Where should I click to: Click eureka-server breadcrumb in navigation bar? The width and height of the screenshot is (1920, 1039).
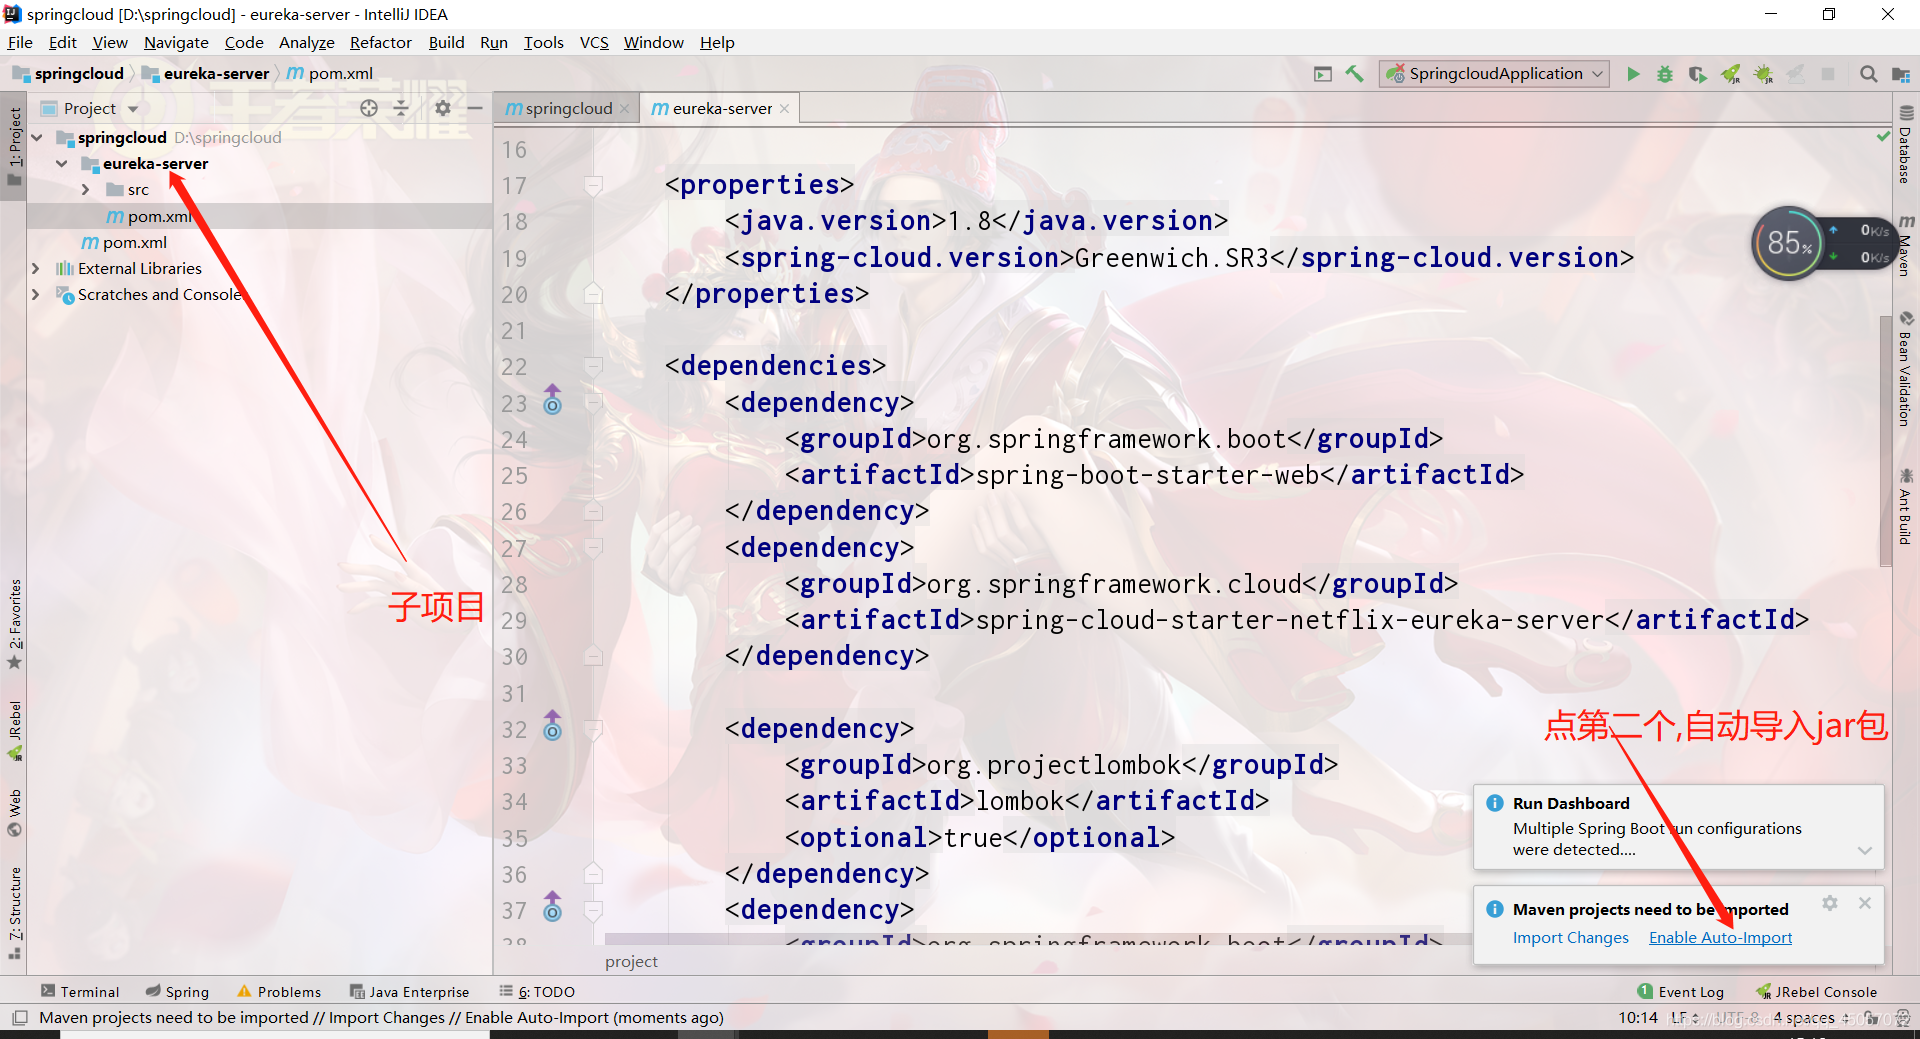(207, 74)
